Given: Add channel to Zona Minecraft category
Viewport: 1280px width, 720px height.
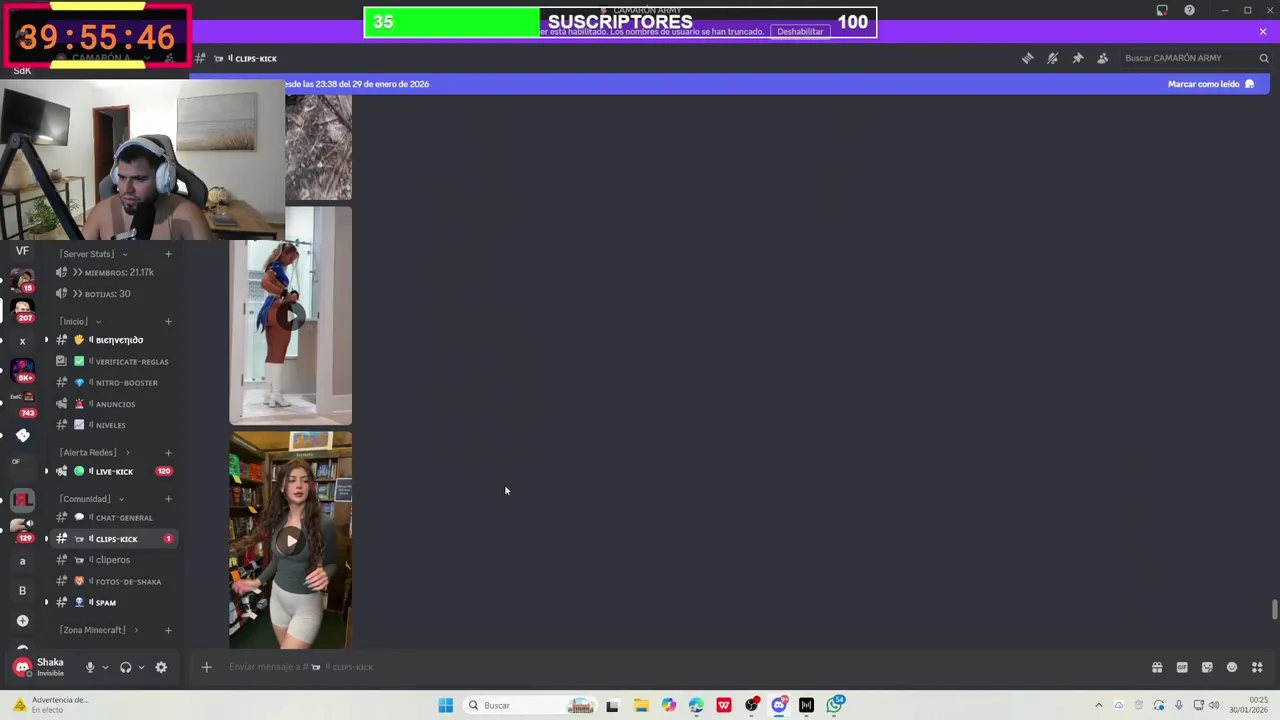Looking at the screenshot, I should 168,630.
